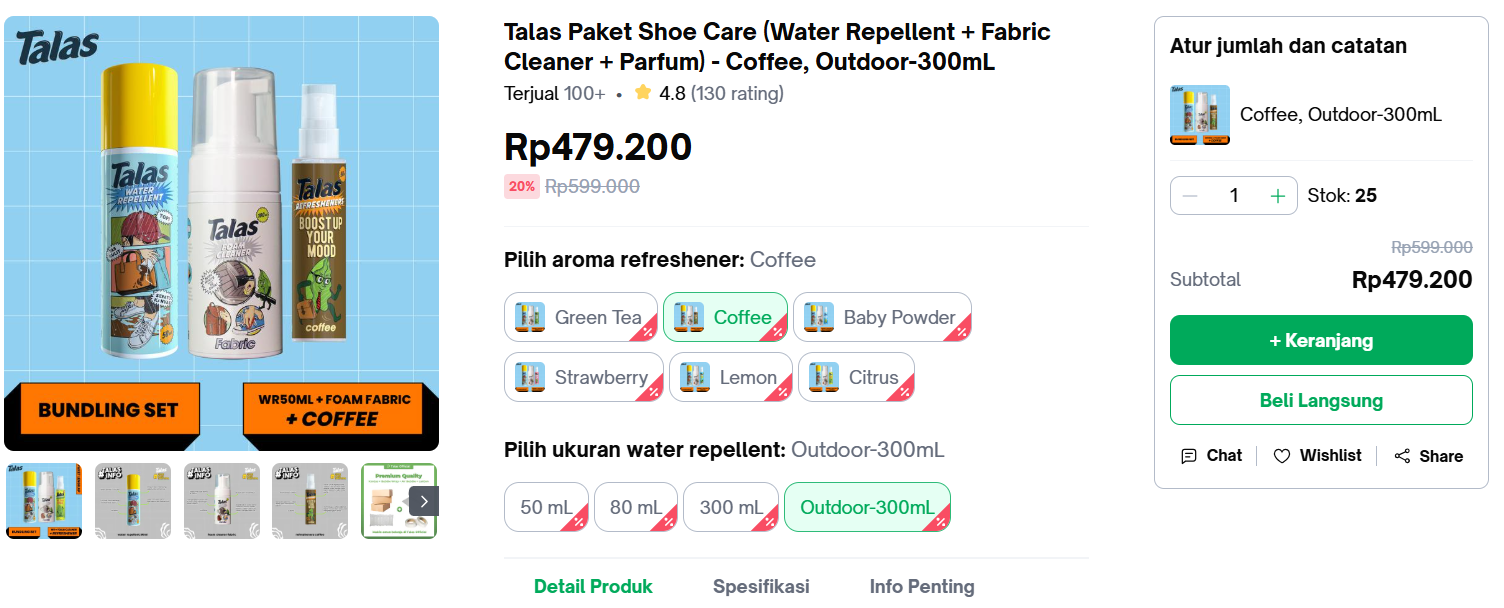Screen dimensions: 1504x608
Task: Open the Info Penting tab
Action: point(921,587)
